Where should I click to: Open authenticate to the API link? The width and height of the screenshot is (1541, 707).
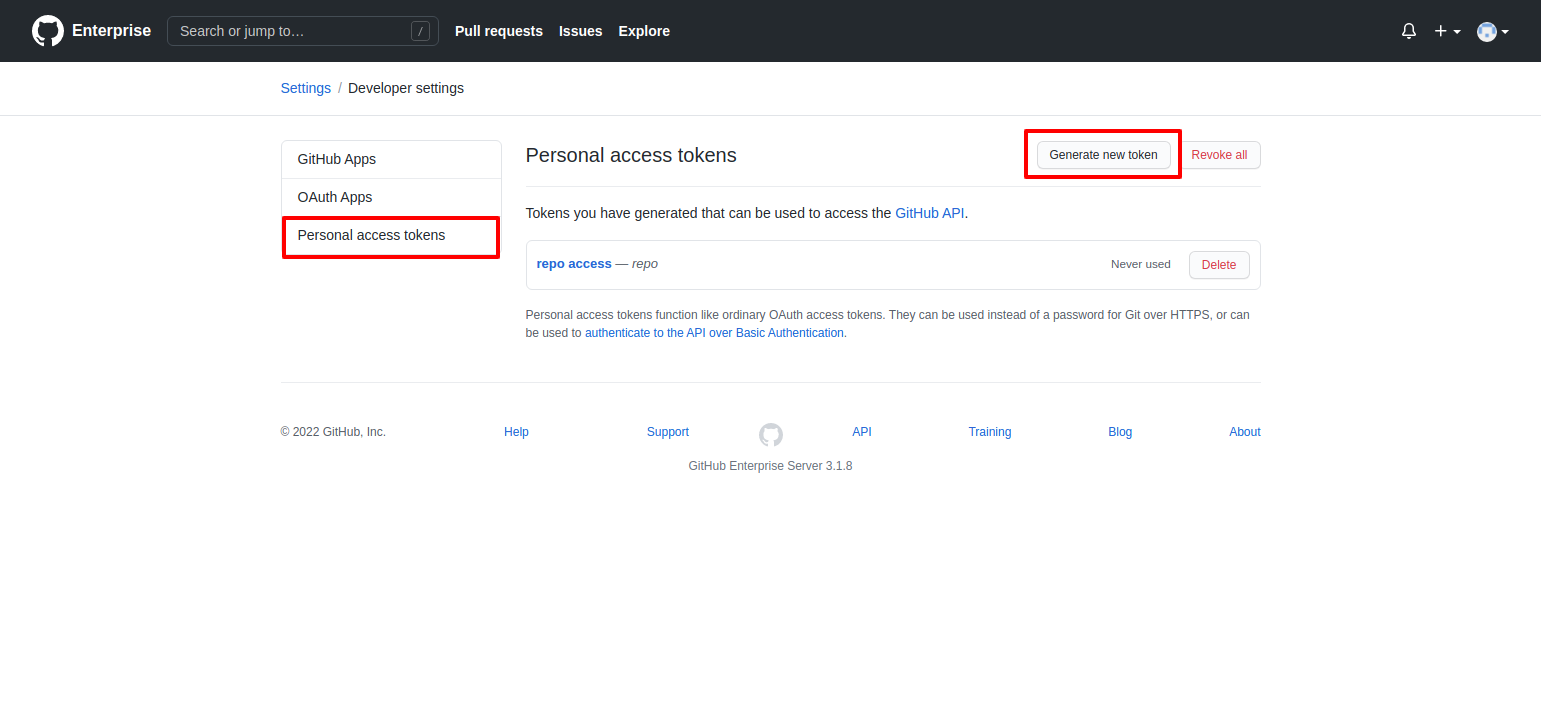click(714, 333)
